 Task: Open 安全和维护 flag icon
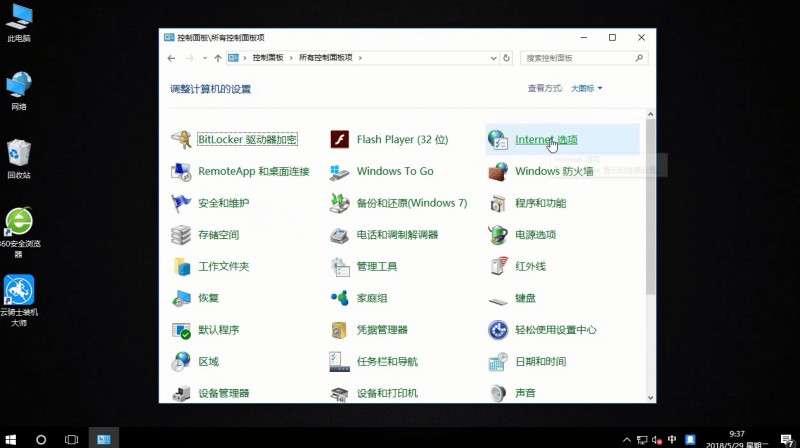(181, 203)
